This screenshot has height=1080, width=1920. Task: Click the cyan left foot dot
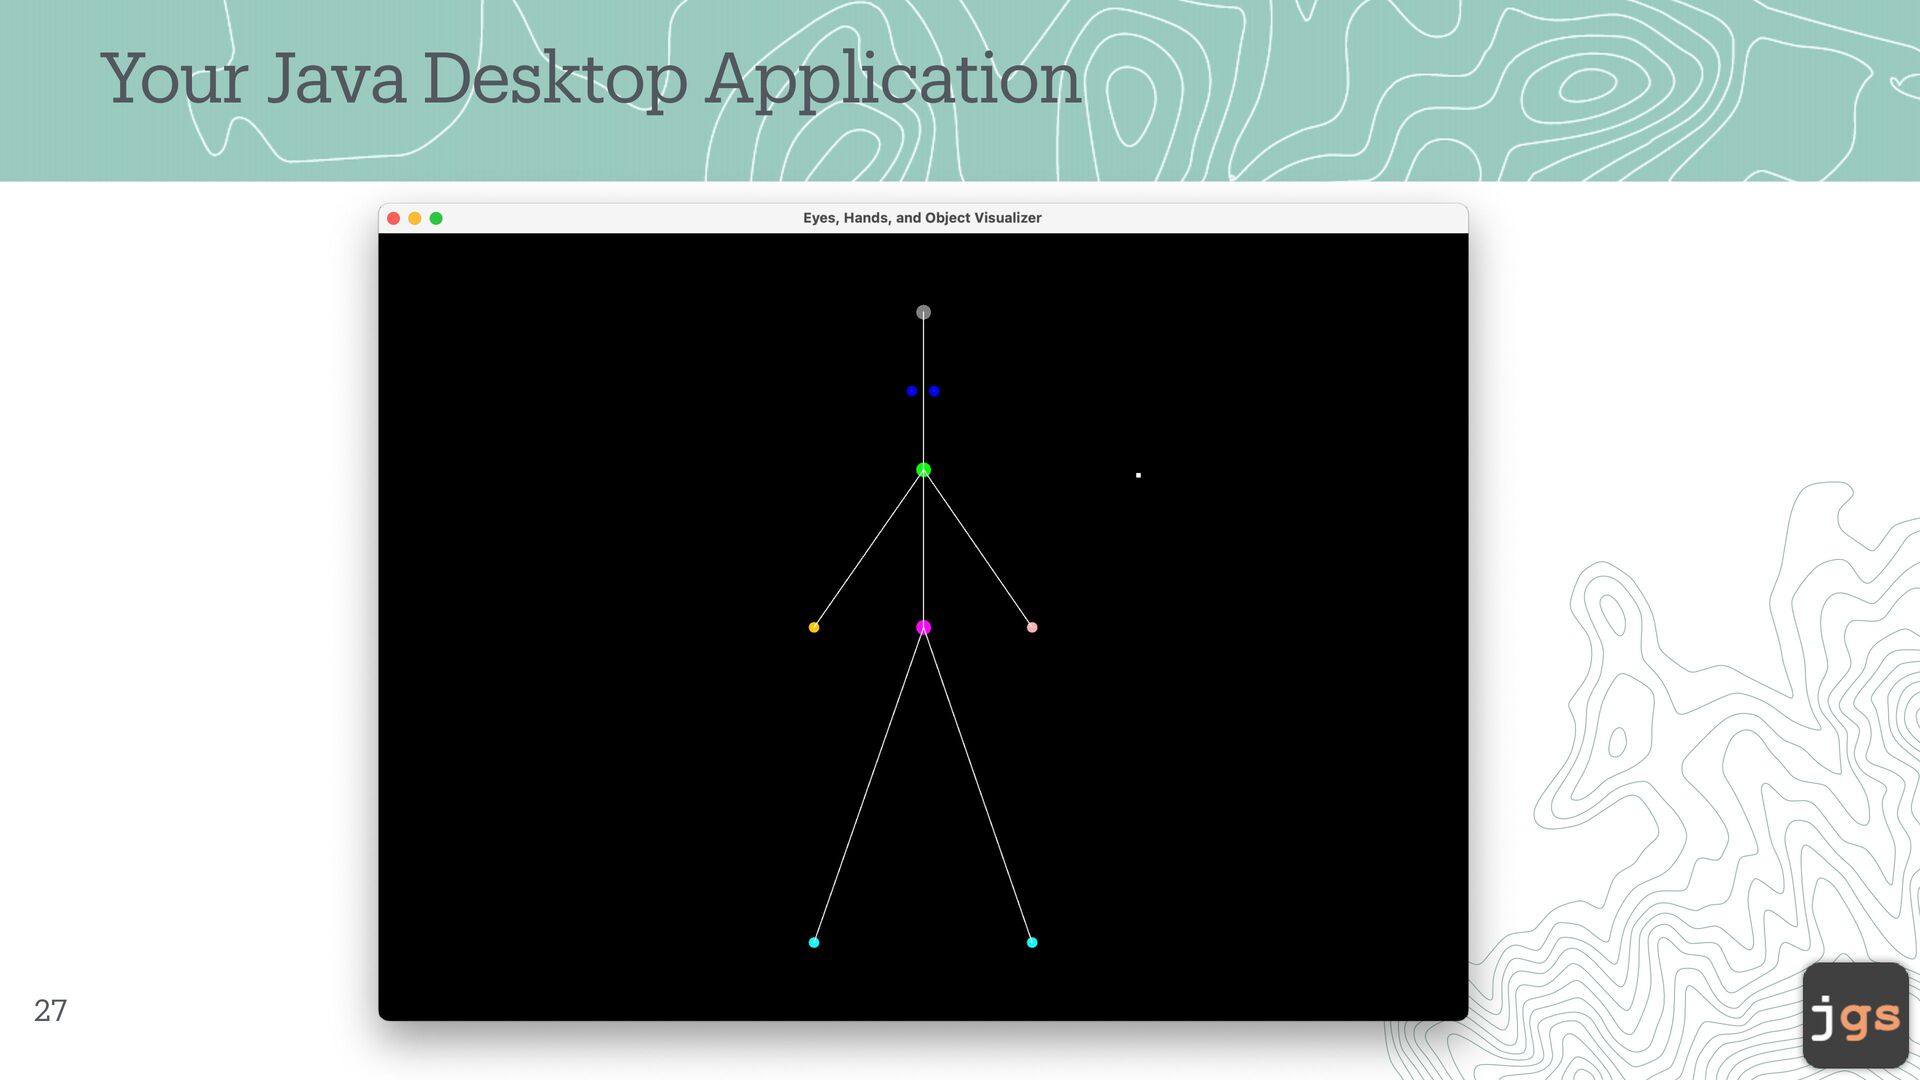click(x=814, y=942)
